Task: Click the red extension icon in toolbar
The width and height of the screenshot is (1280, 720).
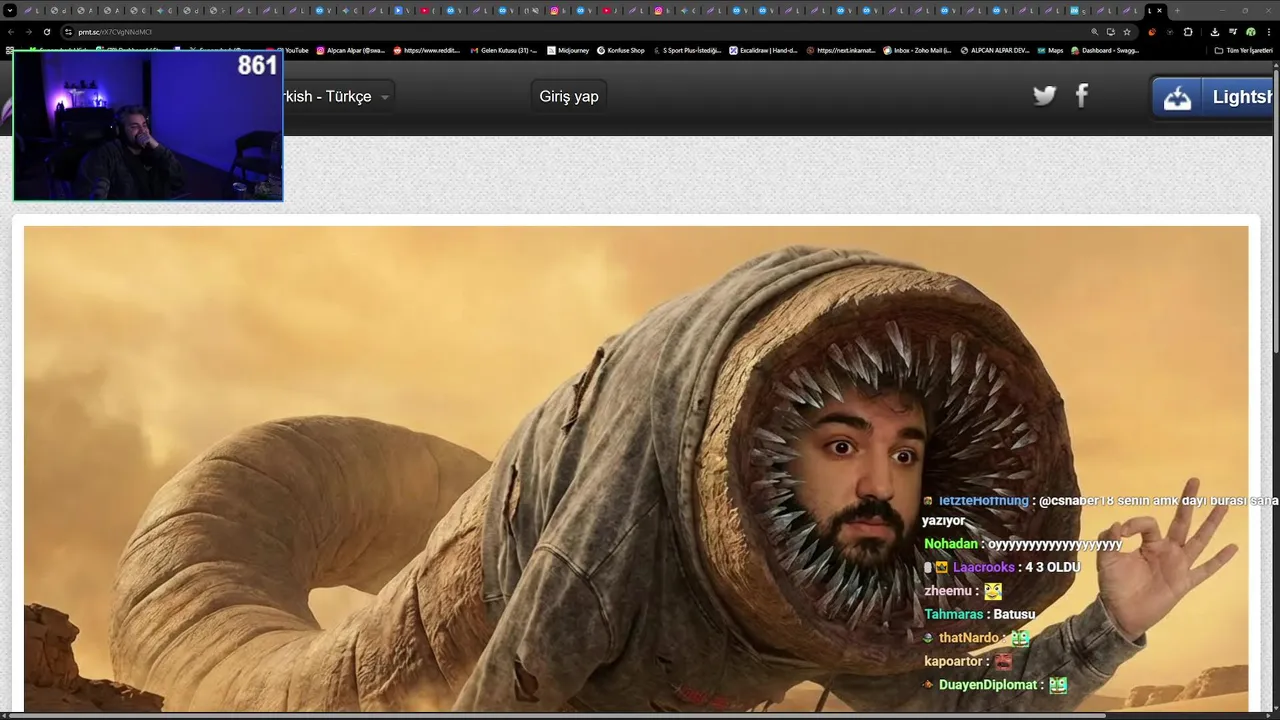Action: click(x=1153, y=32)
